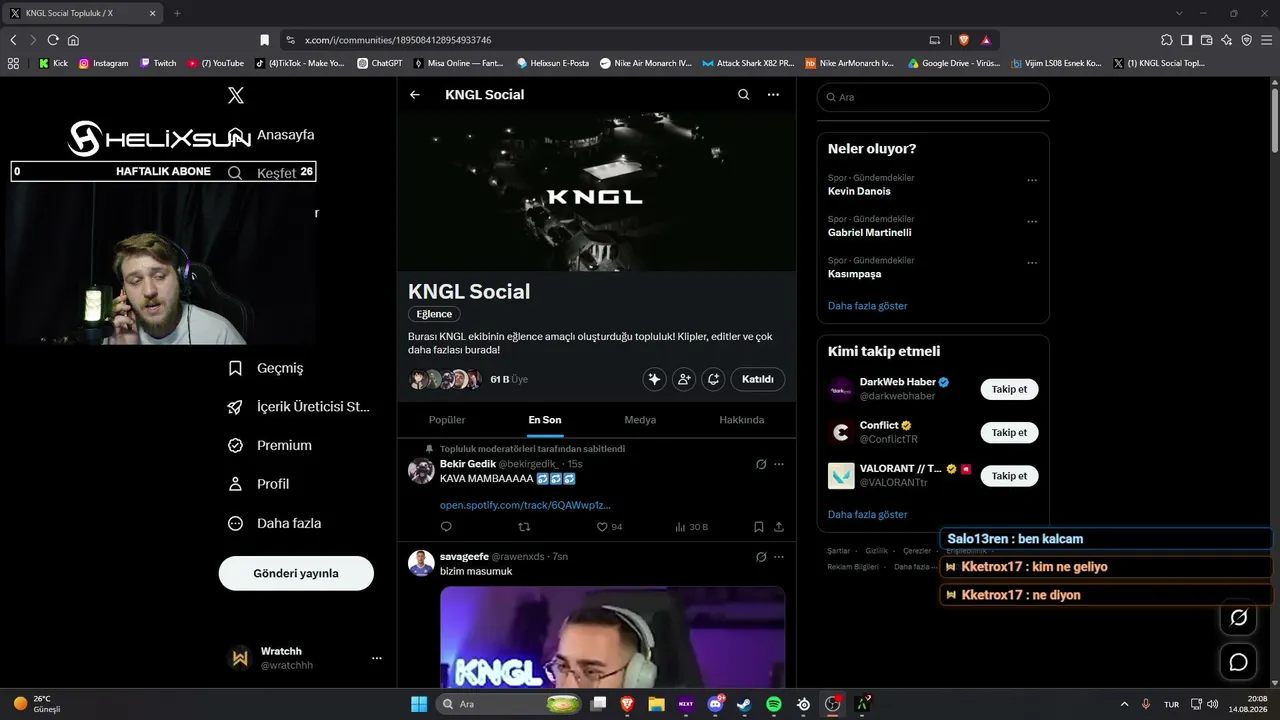Open options for Gabriel Martinelli trend

tap(1032, 222)
